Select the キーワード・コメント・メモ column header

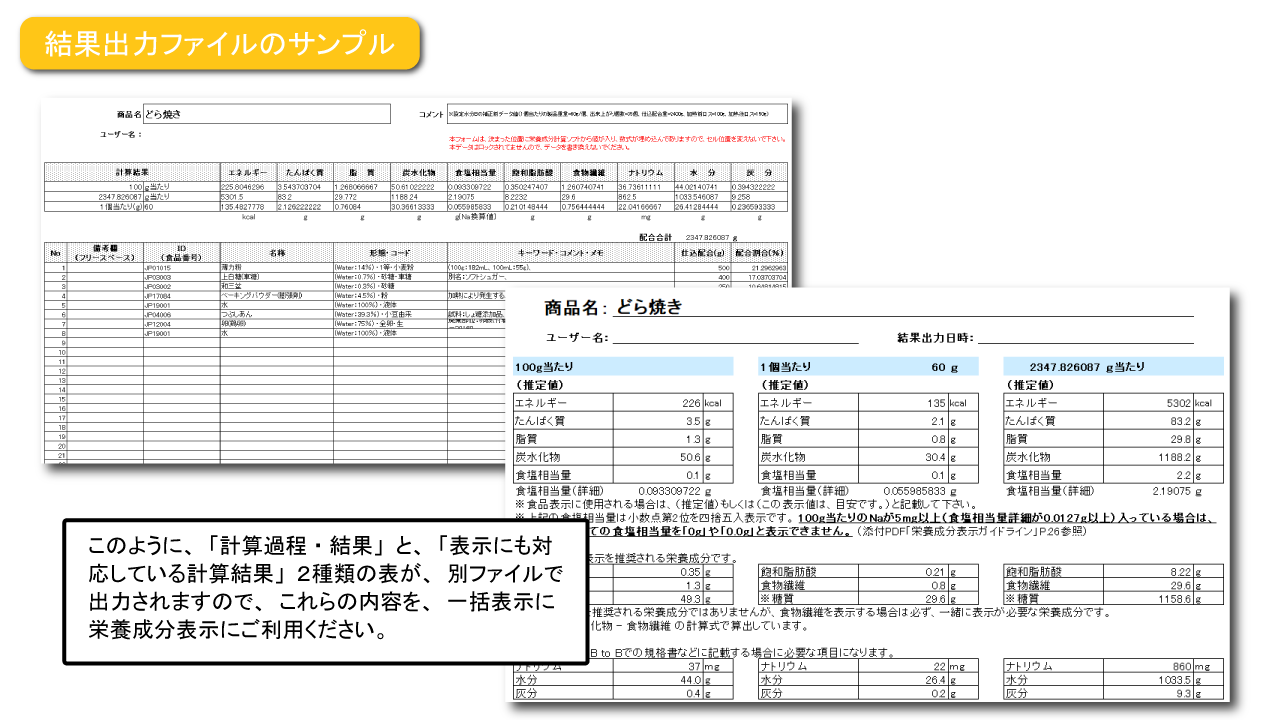tap(562, 254)
